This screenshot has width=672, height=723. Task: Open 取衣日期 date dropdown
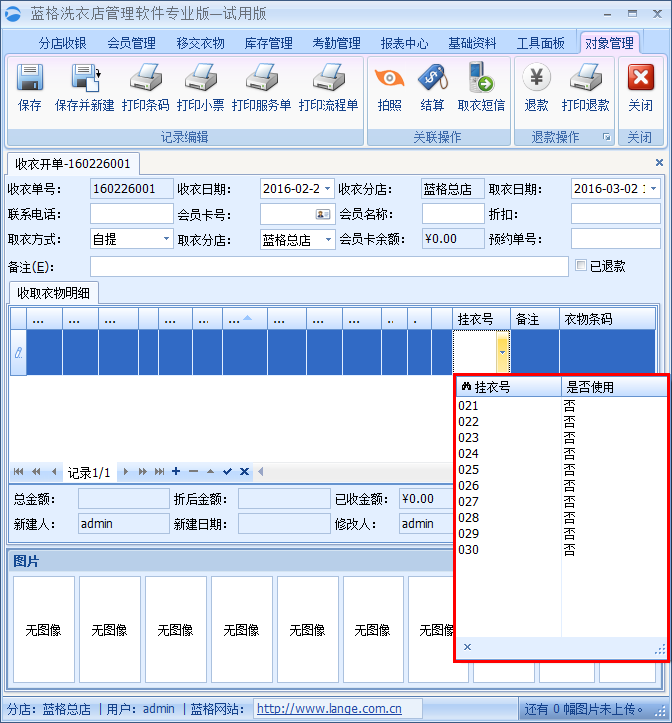tap(654, 189)
